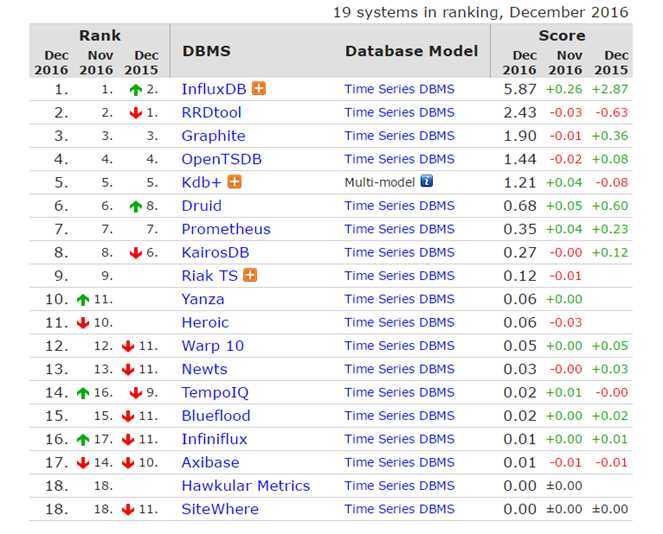Click the OpenTSDB score 1.44
Image resolution: width=663 pixels, height=534 pixels.
point(520,159)
